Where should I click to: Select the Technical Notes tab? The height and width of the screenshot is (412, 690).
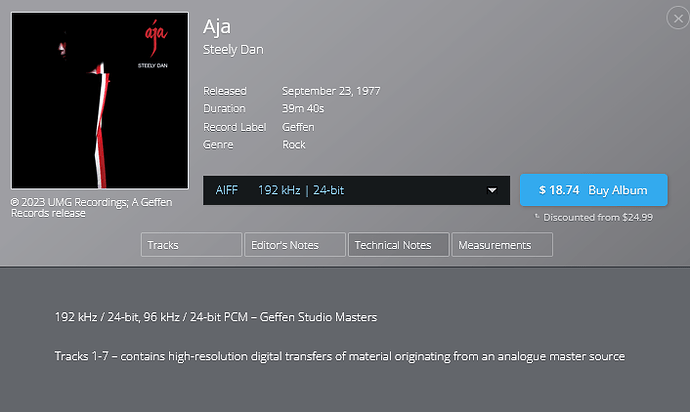click(398, 245)
